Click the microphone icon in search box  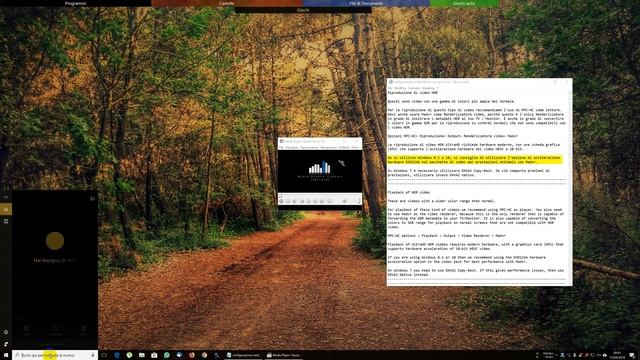(x=93, y=355)
